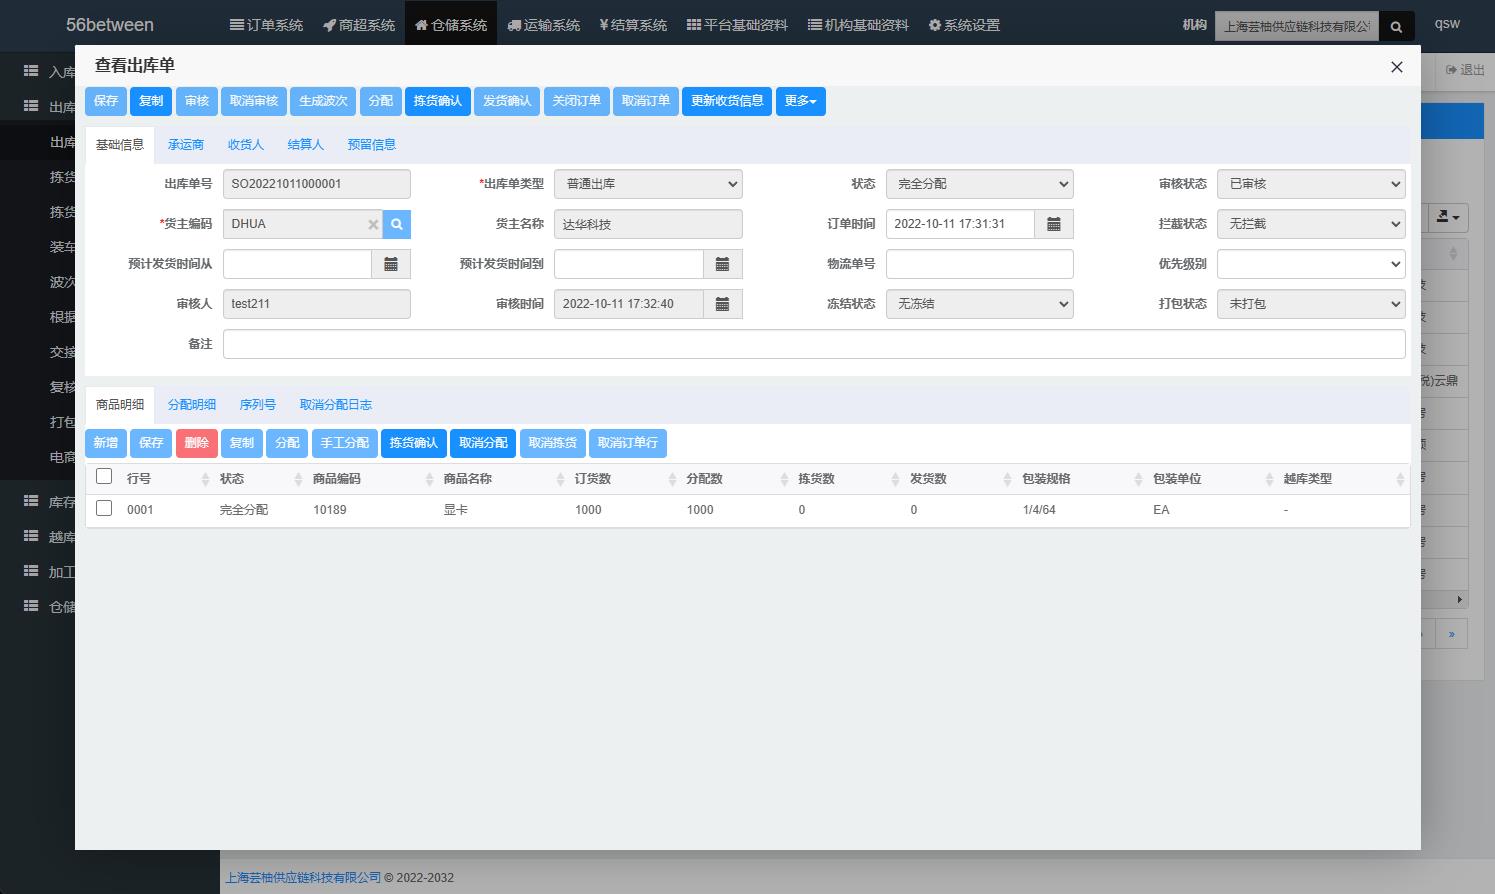Expand the 更多 dropdown button
The image size is (1495, 894).
point(801,101)
